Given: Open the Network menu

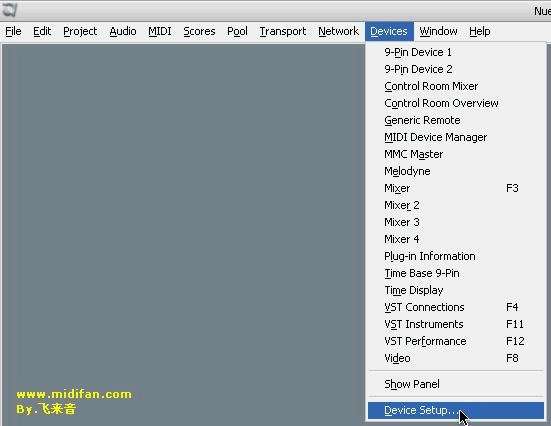Looking at the screenshot, I should coord(338,31).
